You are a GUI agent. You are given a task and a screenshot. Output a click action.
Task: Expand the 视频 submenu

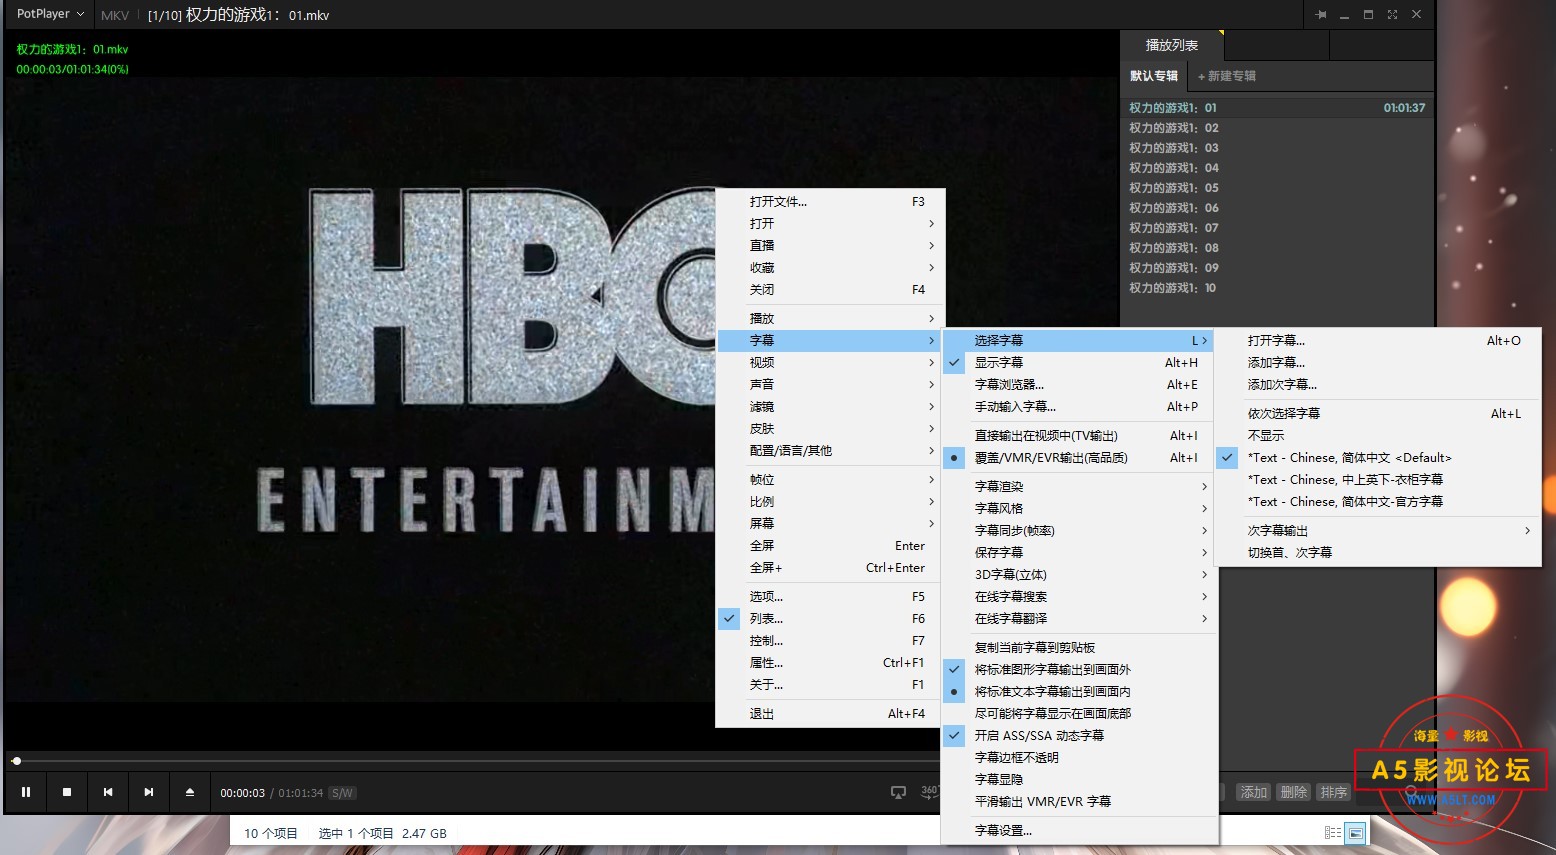830,362
